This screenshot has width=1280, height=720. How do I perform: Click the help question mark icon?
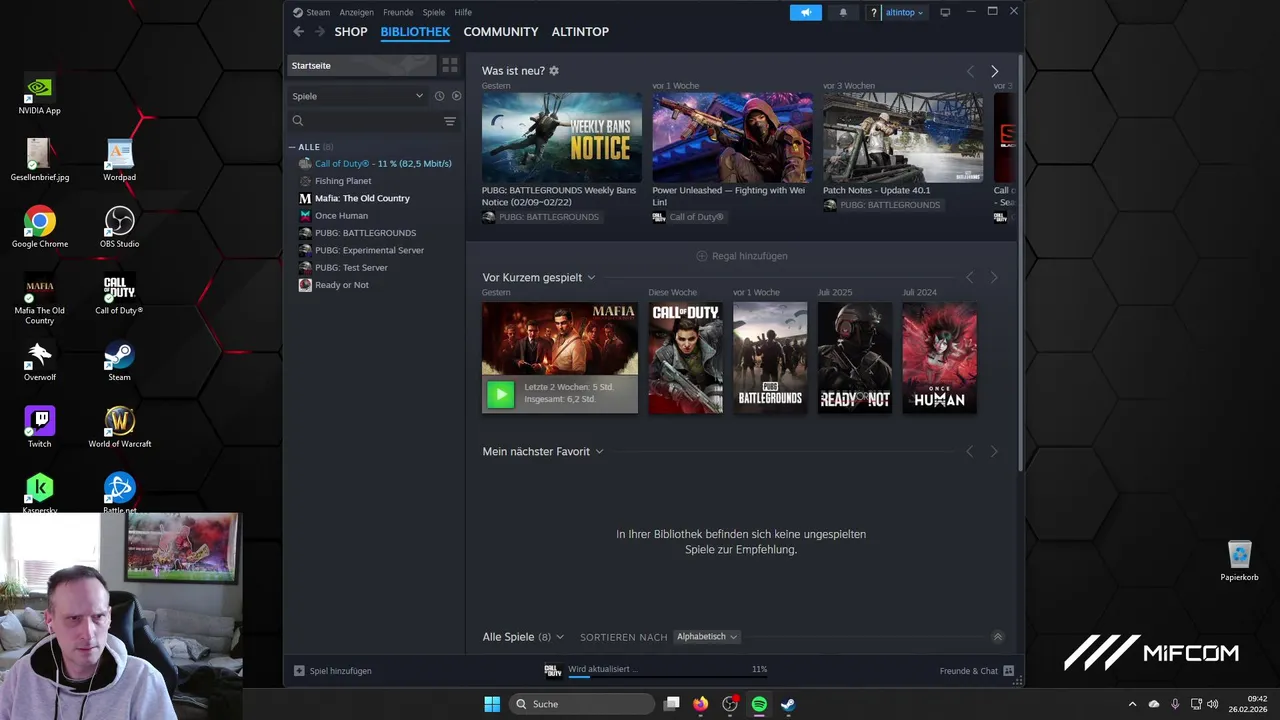click(873, 12)
